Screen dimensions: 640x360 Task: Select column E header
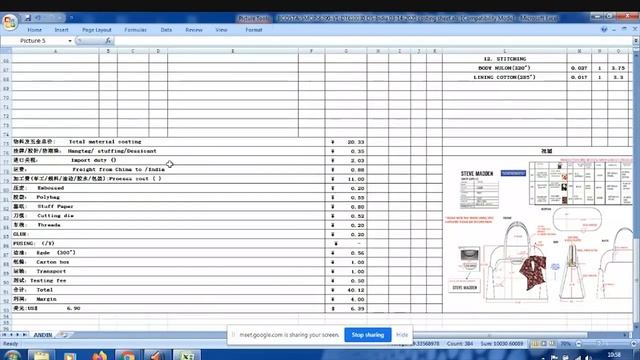tap(233, 51)
